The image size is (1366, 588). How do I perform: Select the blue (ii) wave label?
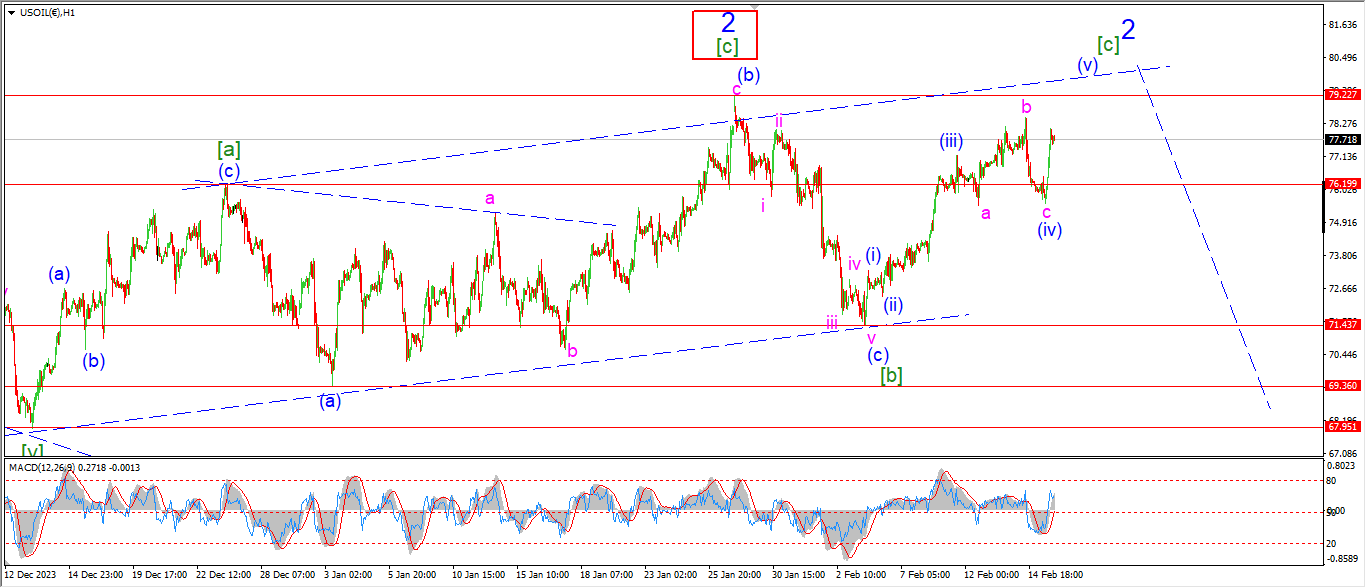pos(893,305)
